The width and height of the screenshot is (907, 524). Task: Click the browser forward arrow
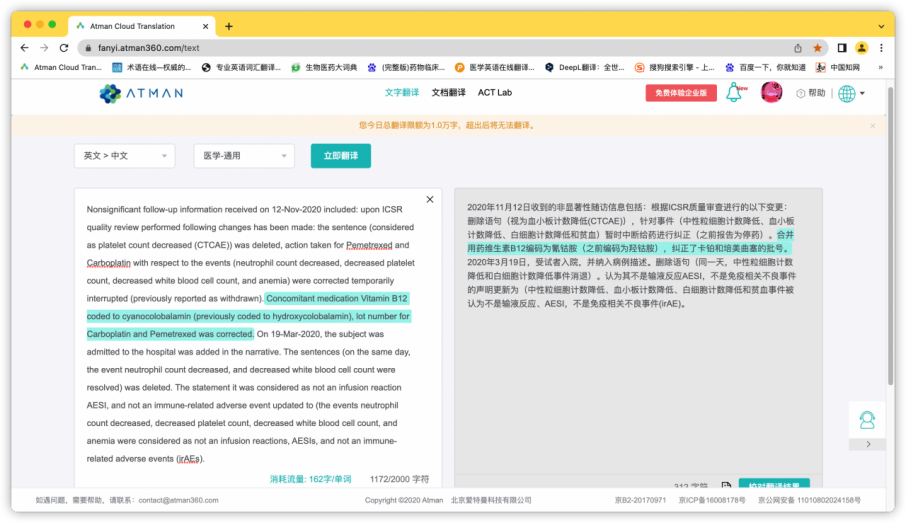click(44, 48)
